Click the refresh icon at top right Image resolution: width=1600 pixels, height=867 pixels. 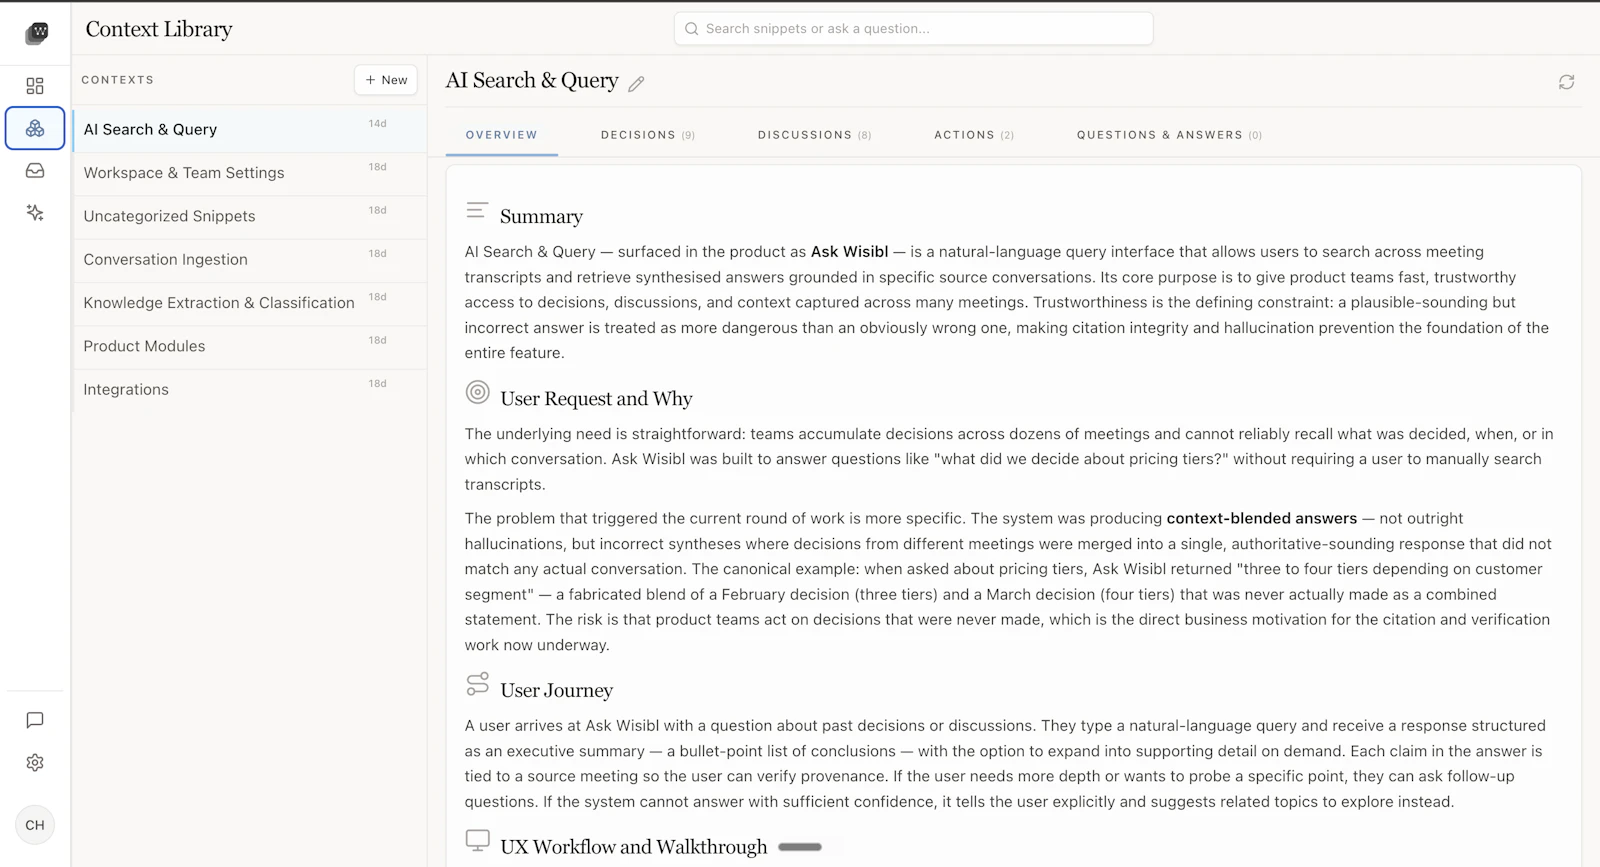(1566, 82)
